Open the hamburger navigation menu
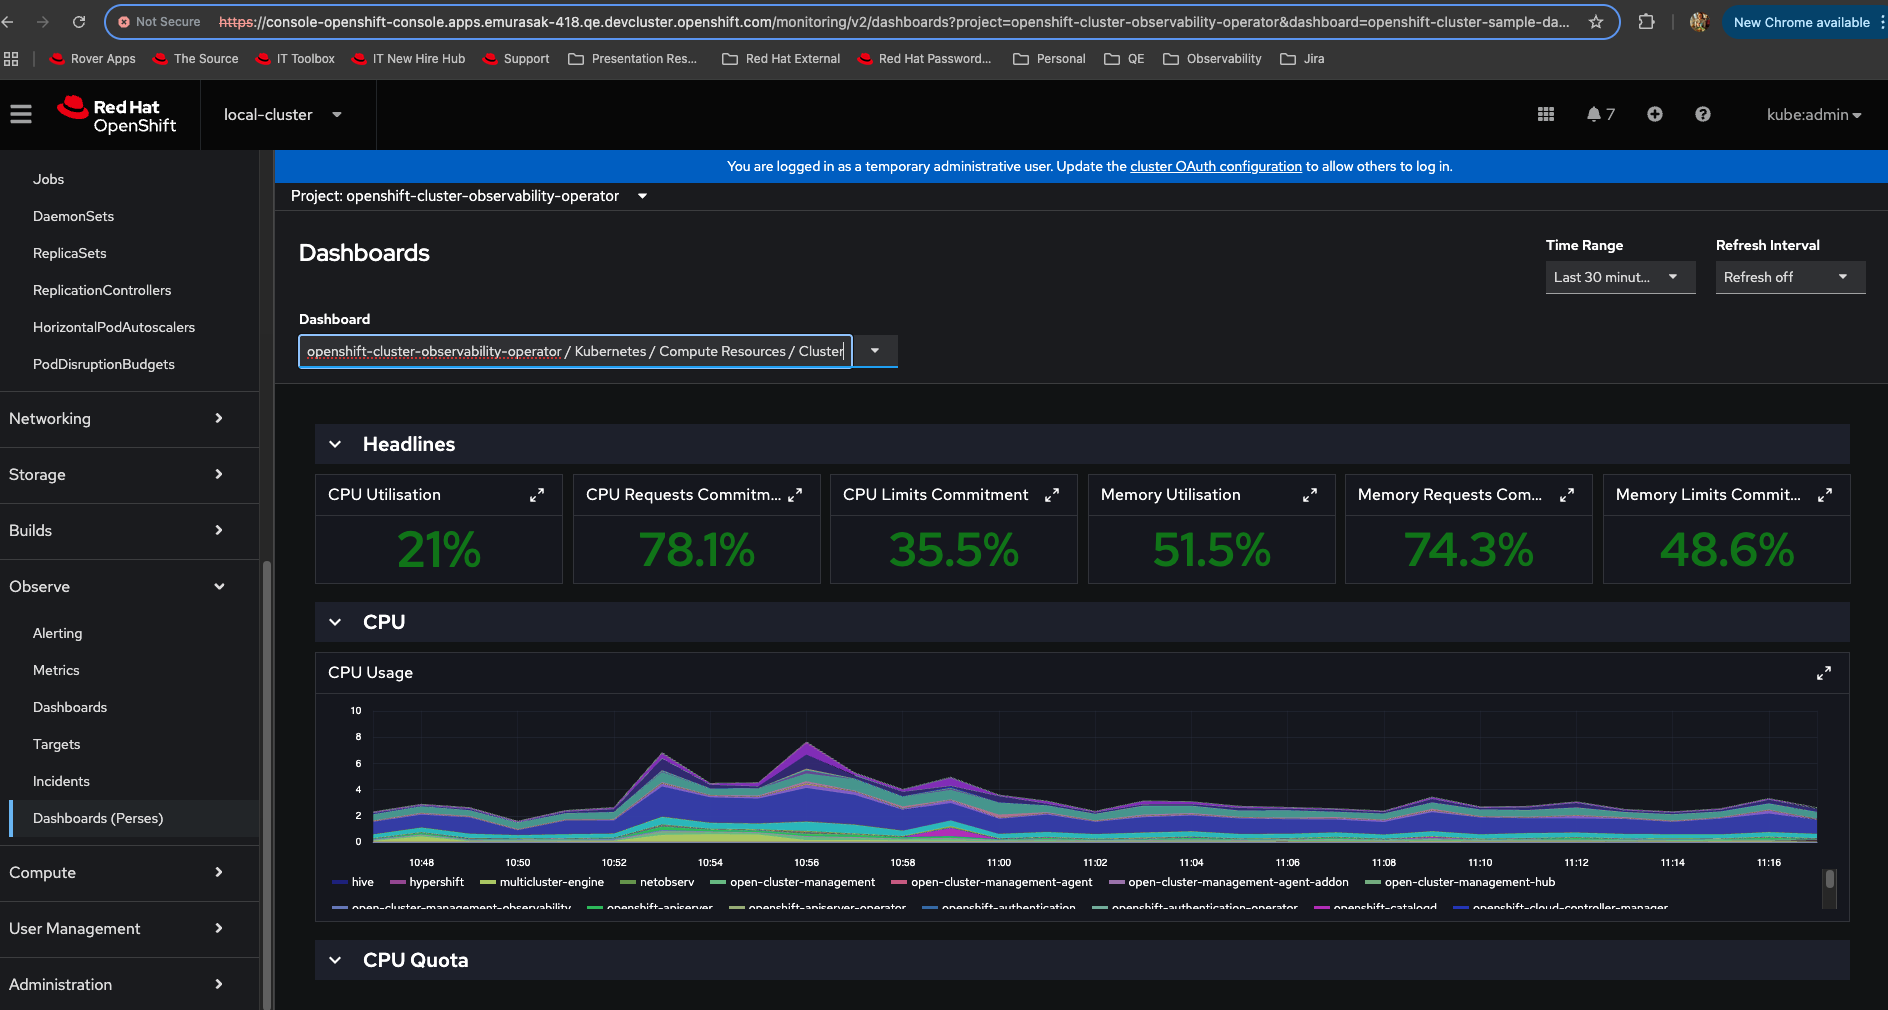The height and width of the screenshot is (1010, 1888). click(x=21, y=115)
